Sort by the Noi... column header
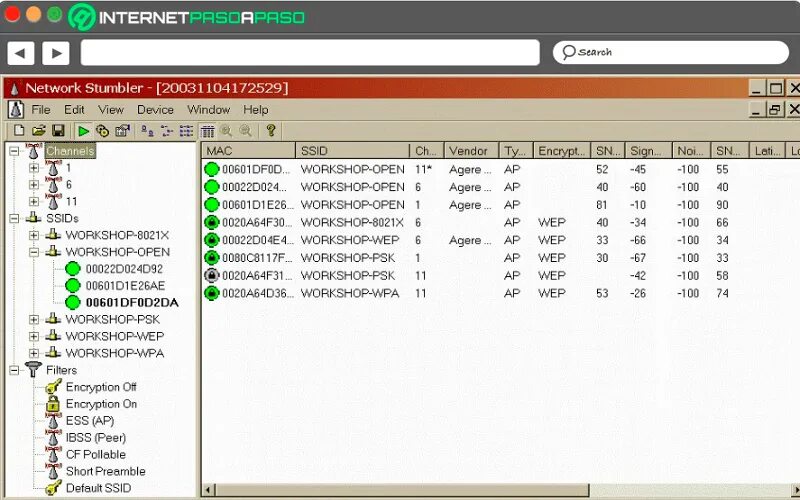Screen dimensions: 800x500 [692, 151]
